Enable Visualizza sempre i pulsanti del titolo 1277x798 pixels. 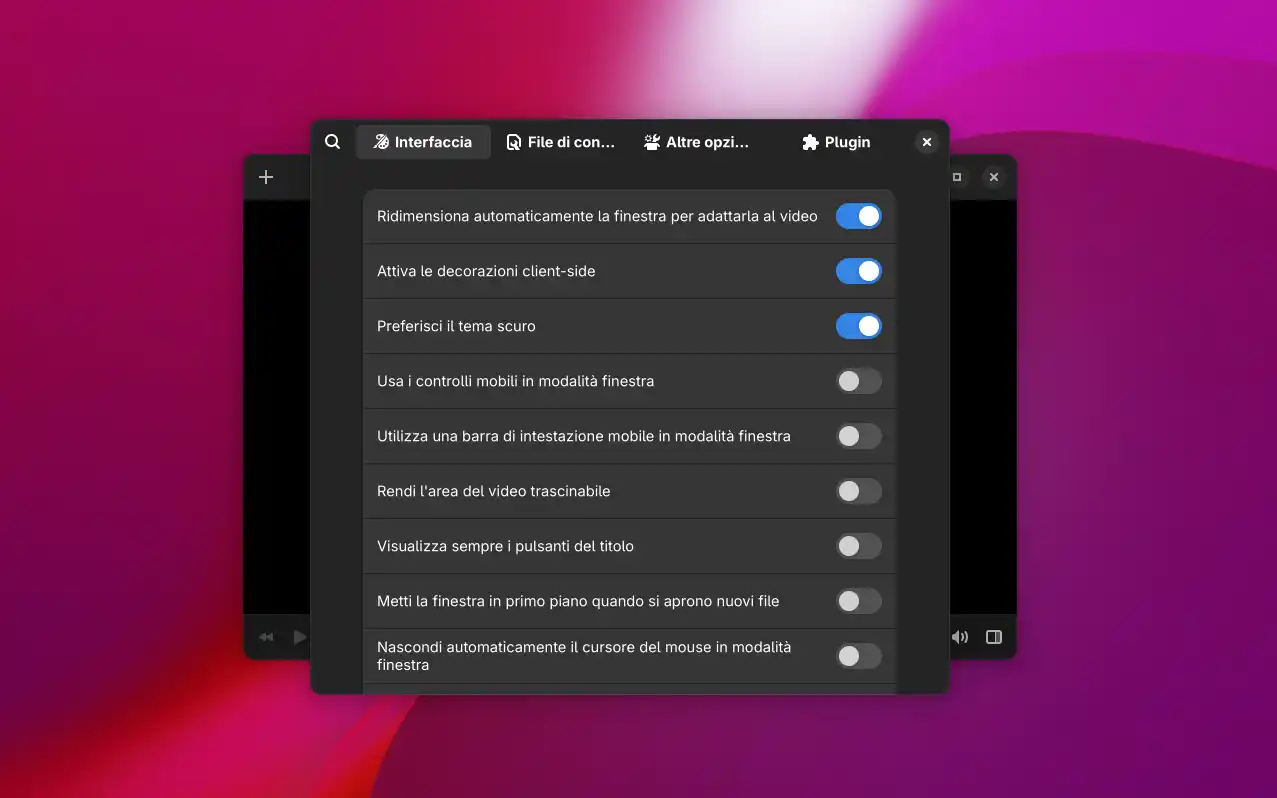click(x=859, y=546)
